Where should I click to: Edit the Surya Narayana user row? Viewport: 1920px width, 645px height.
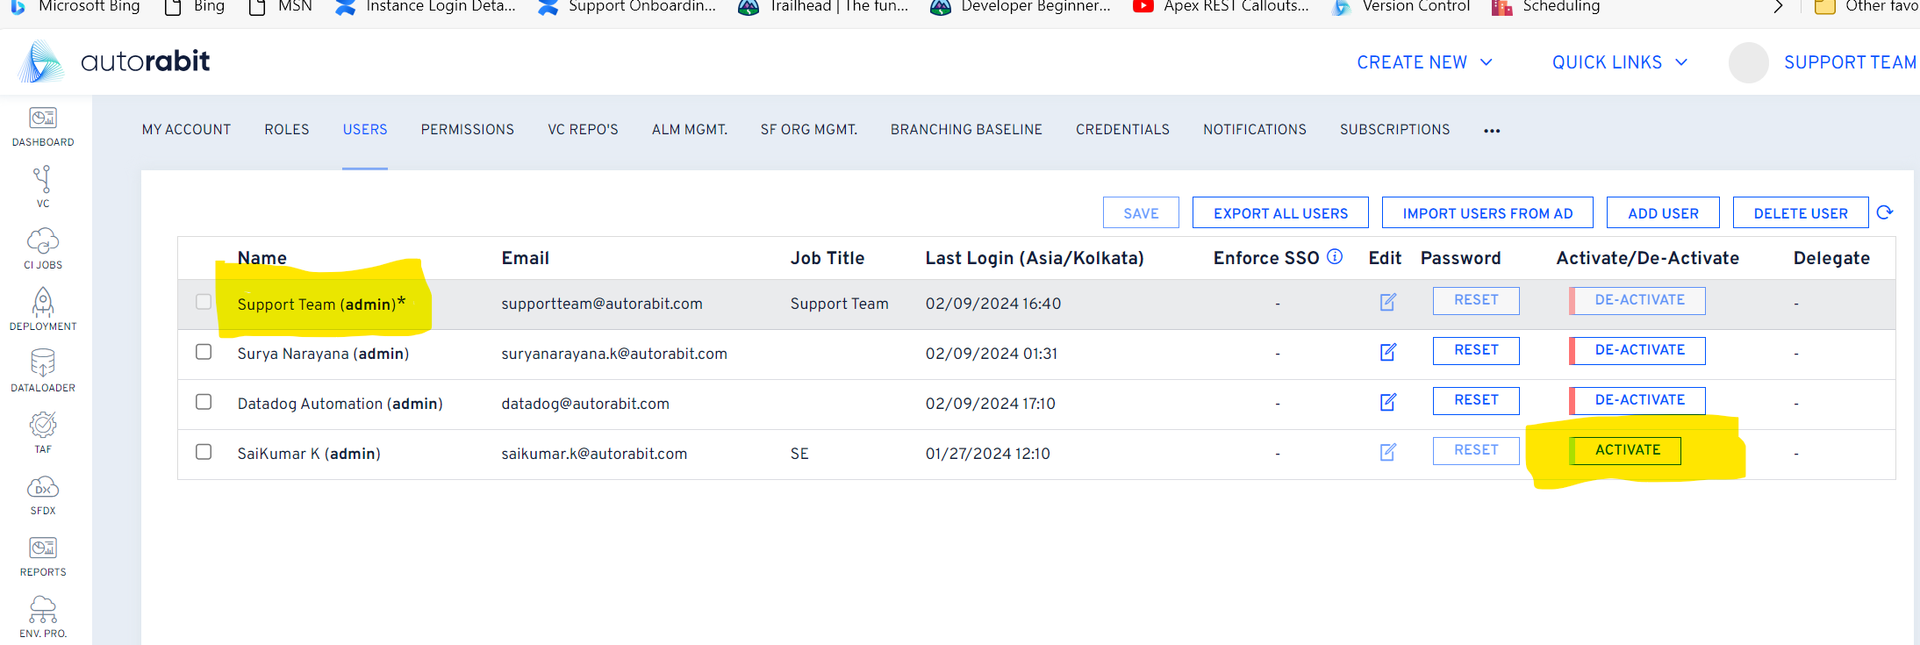pos(1388,352)
